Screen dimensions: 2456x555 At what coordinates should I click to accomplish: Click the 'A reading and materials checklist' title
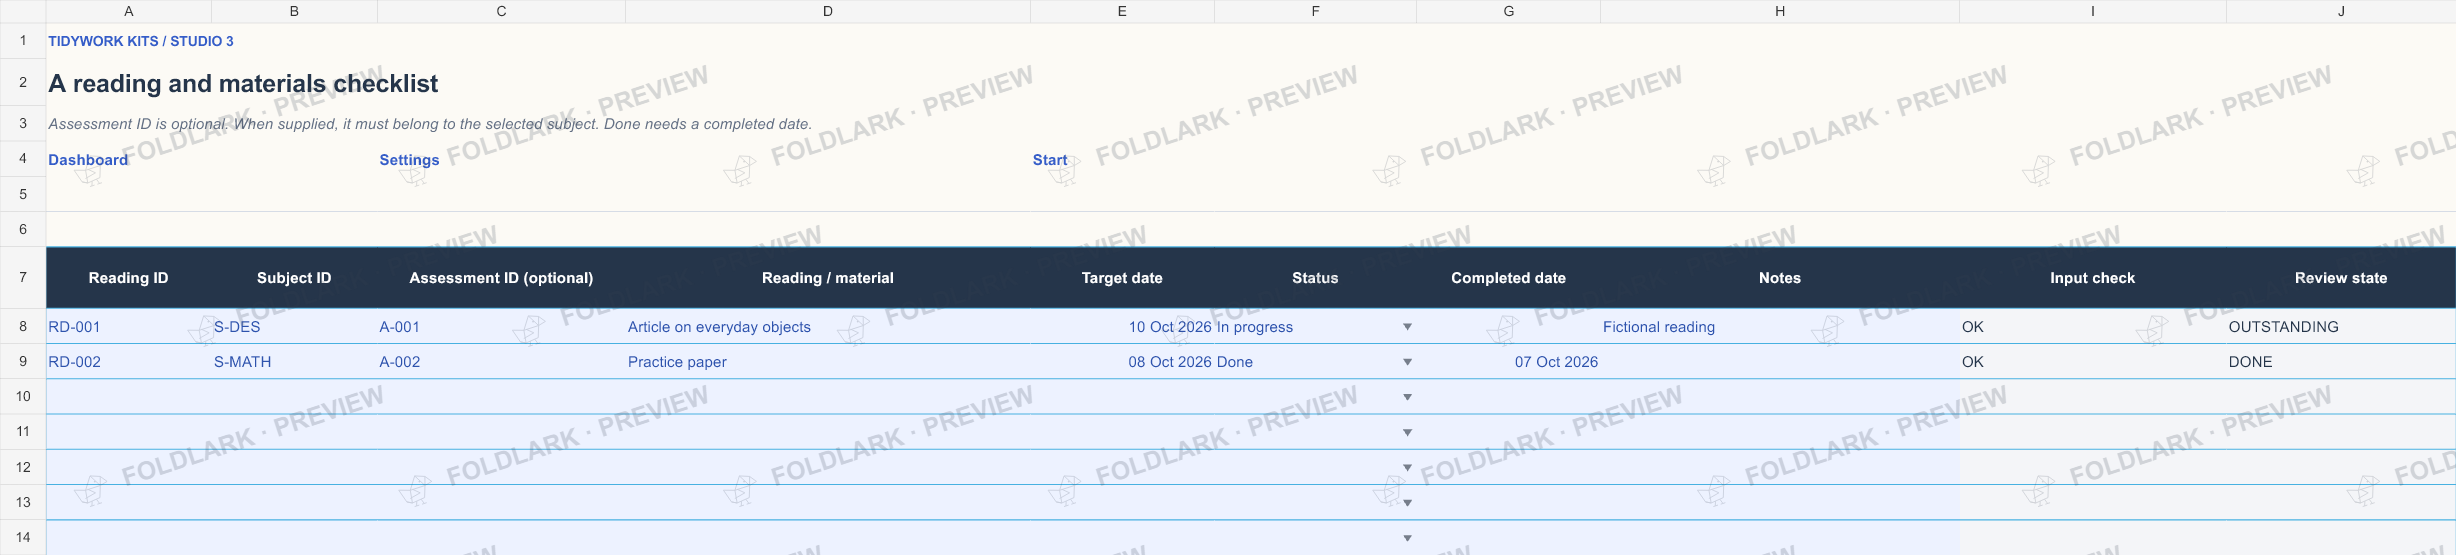click(x=243, y=83)
